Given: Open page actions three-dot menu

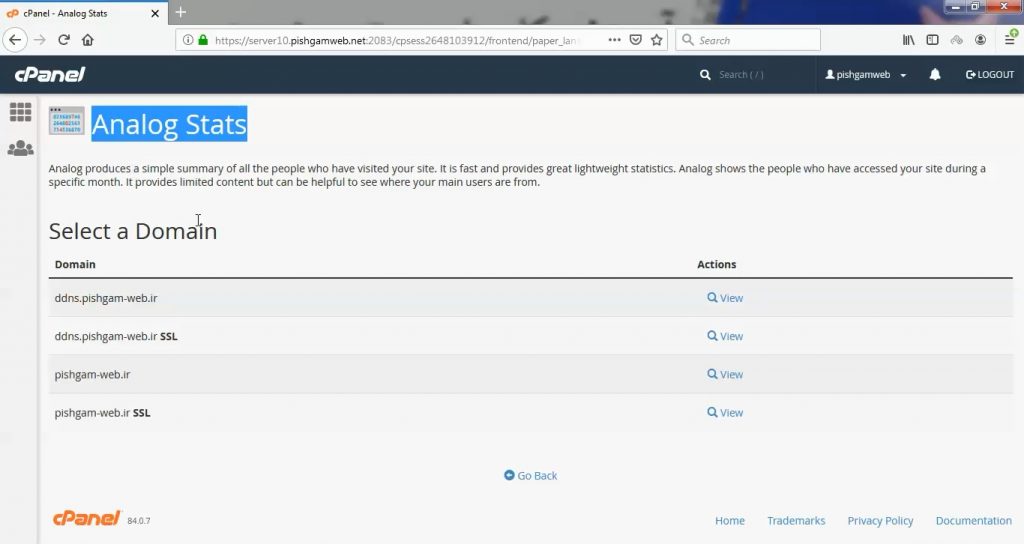Looking at the screenshot, I should pos(615,40).
